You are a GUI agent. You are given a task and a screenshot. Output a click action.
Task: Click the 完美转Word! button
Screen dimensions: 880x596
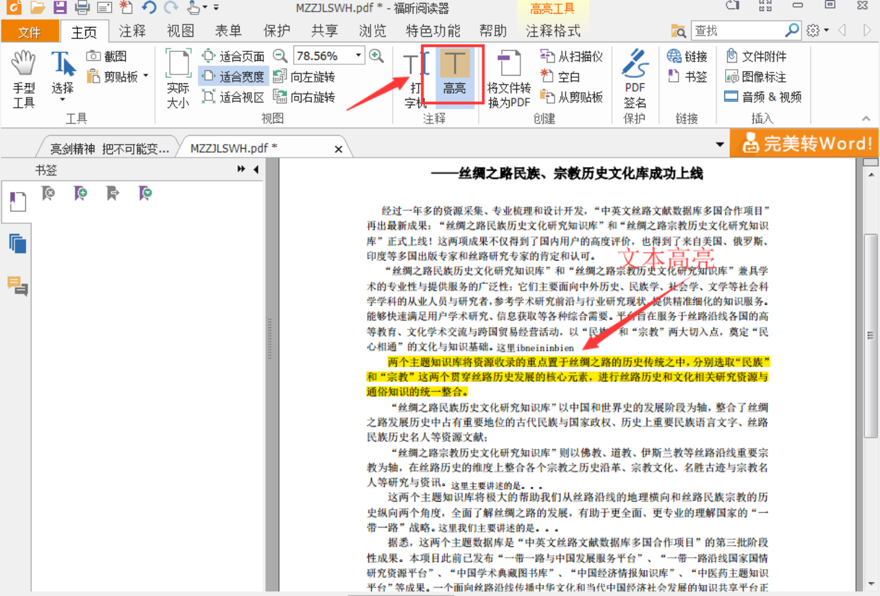[812, 143]
